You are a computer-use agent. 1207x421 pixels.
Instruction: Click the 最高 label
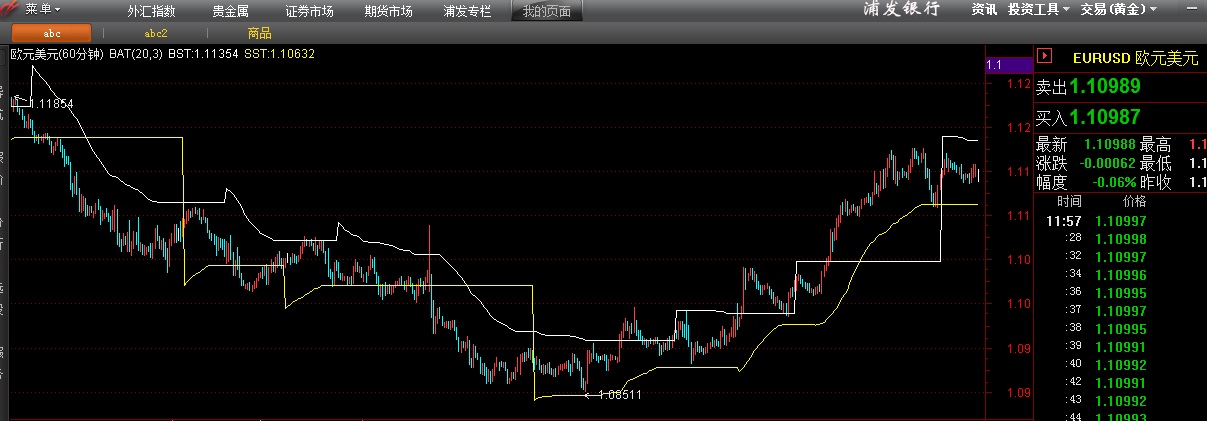click(1155, 145)
